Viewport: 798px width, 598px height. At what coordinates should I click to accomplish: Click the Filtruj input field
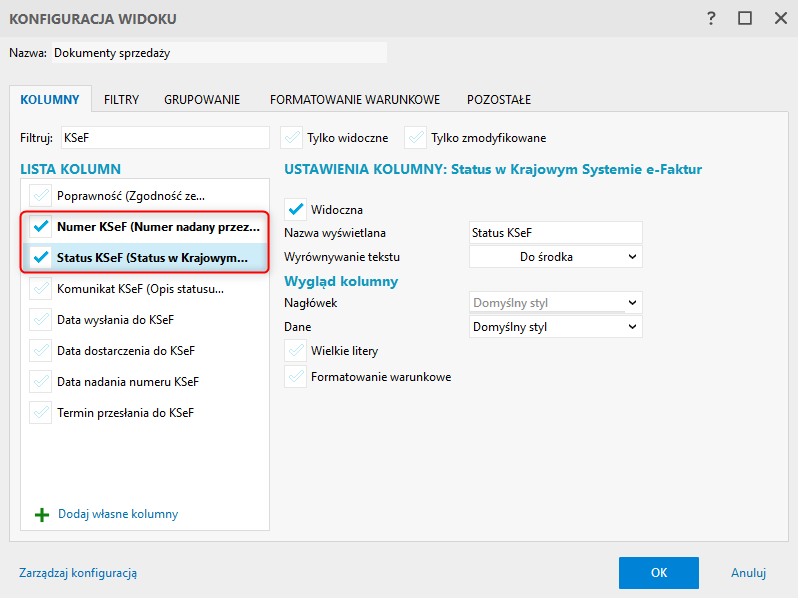click(x=164, y=137)
